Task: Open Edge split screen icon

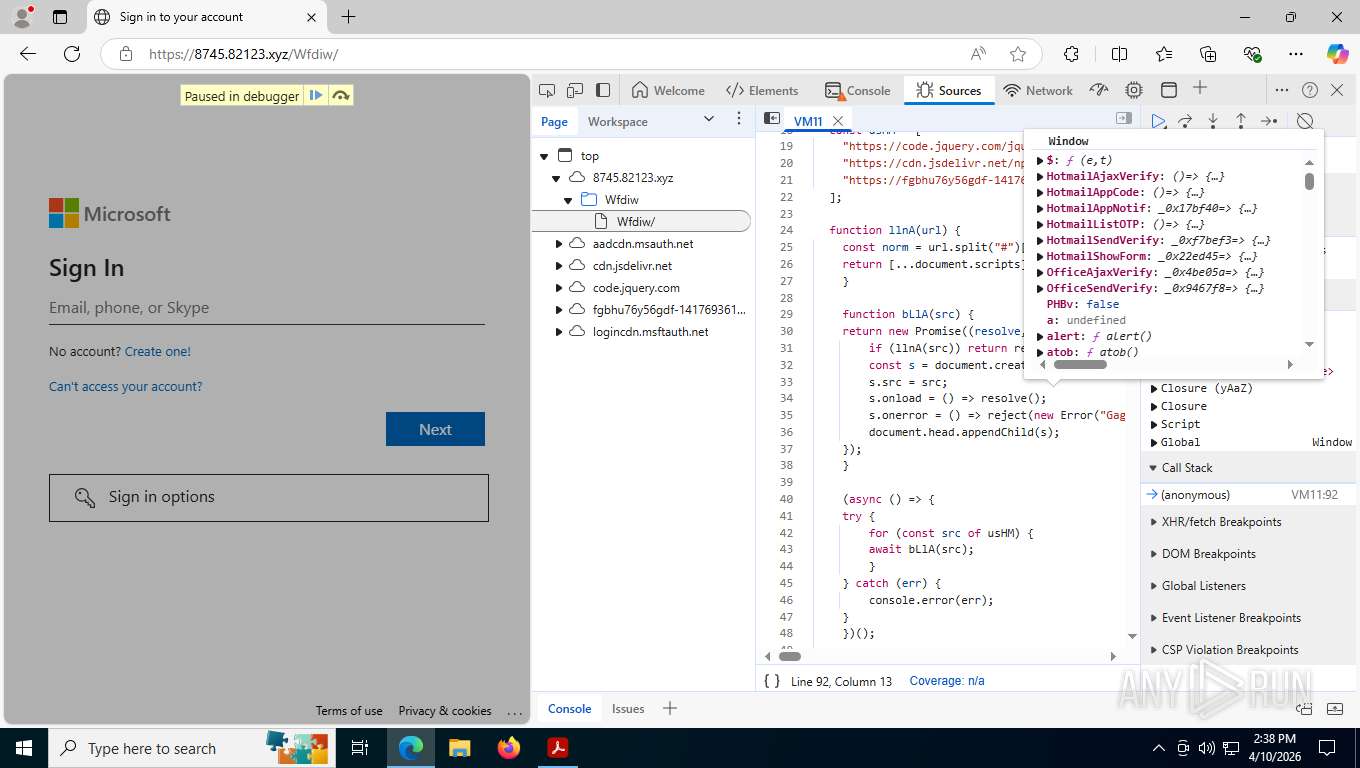Action: (1119, 54)
